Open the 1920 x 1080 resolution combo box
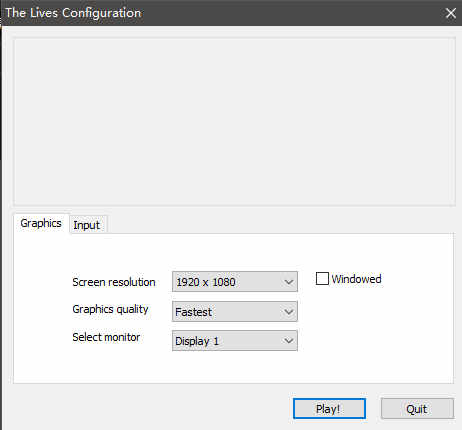462x430 pixels. pyautogui.click(x=235, y=282)
